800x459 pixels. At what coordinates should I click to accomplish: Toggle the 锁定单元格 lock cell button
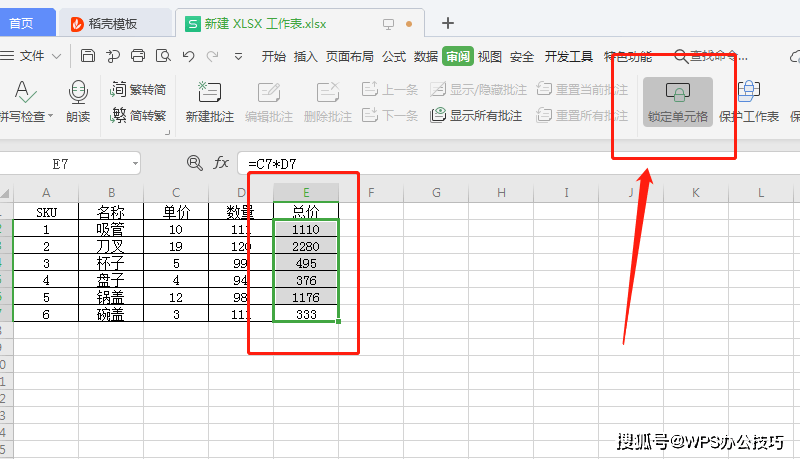[x=678, y=102]
